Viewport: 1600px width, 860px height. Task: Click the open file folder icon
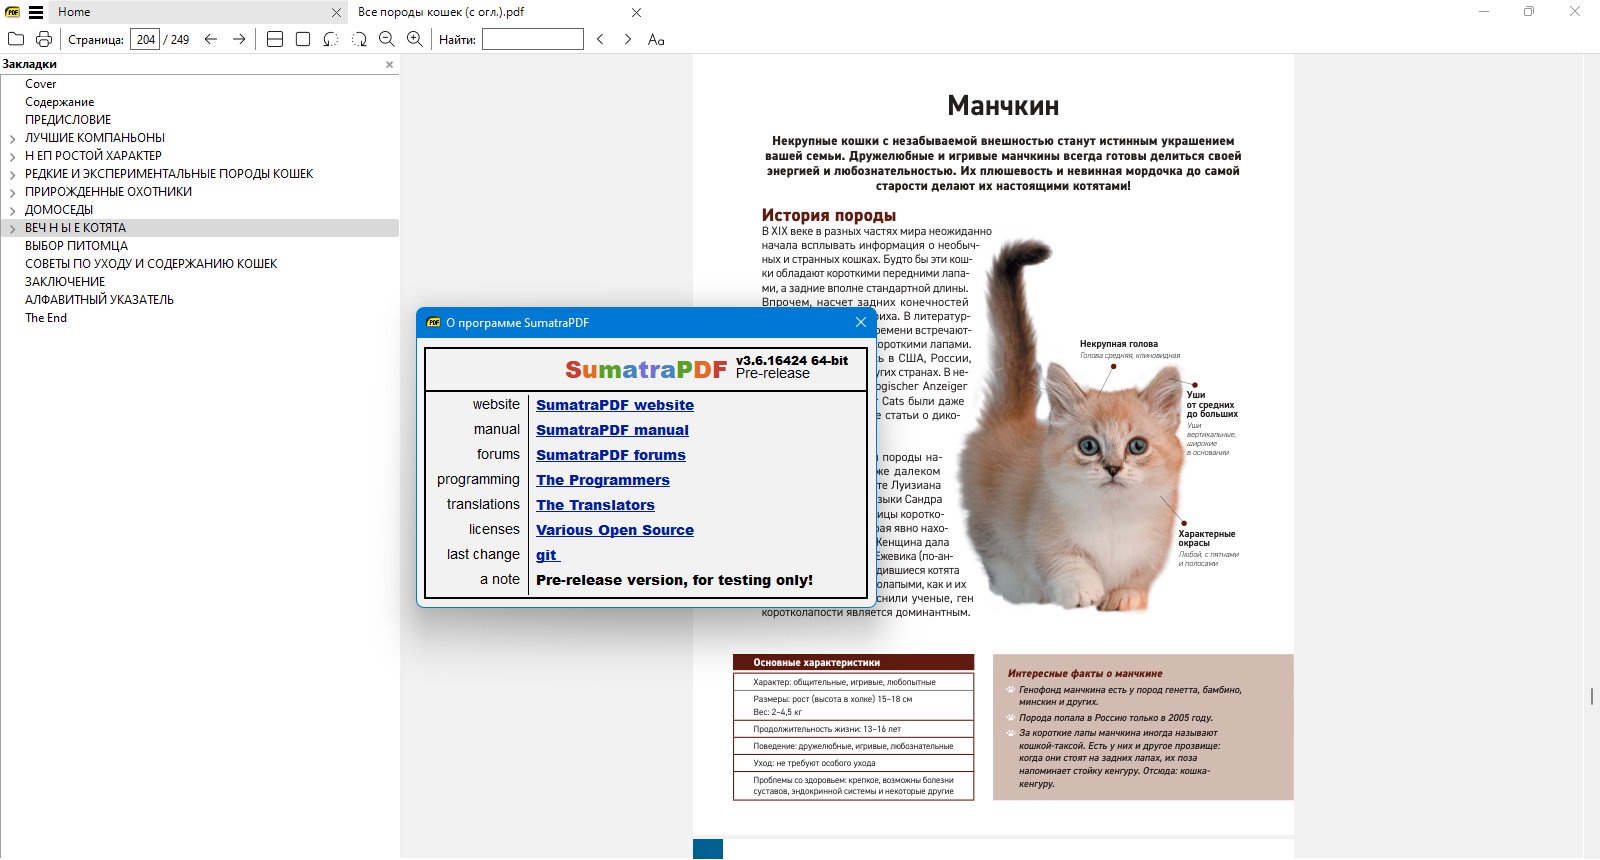pos(16,39)
